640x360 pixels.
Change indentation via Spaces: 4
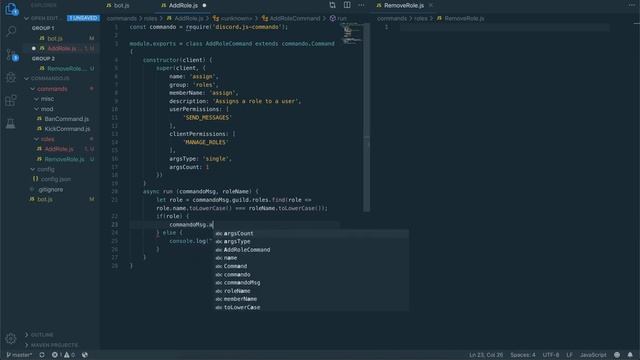point(522,355)
